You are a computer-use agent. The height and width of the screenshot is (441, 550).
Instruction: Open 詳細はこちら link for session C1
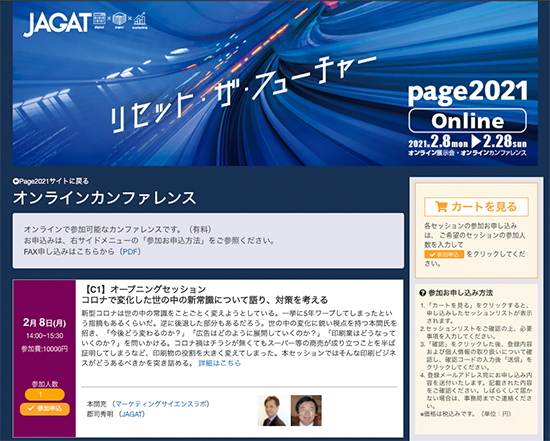pos(220,363)
